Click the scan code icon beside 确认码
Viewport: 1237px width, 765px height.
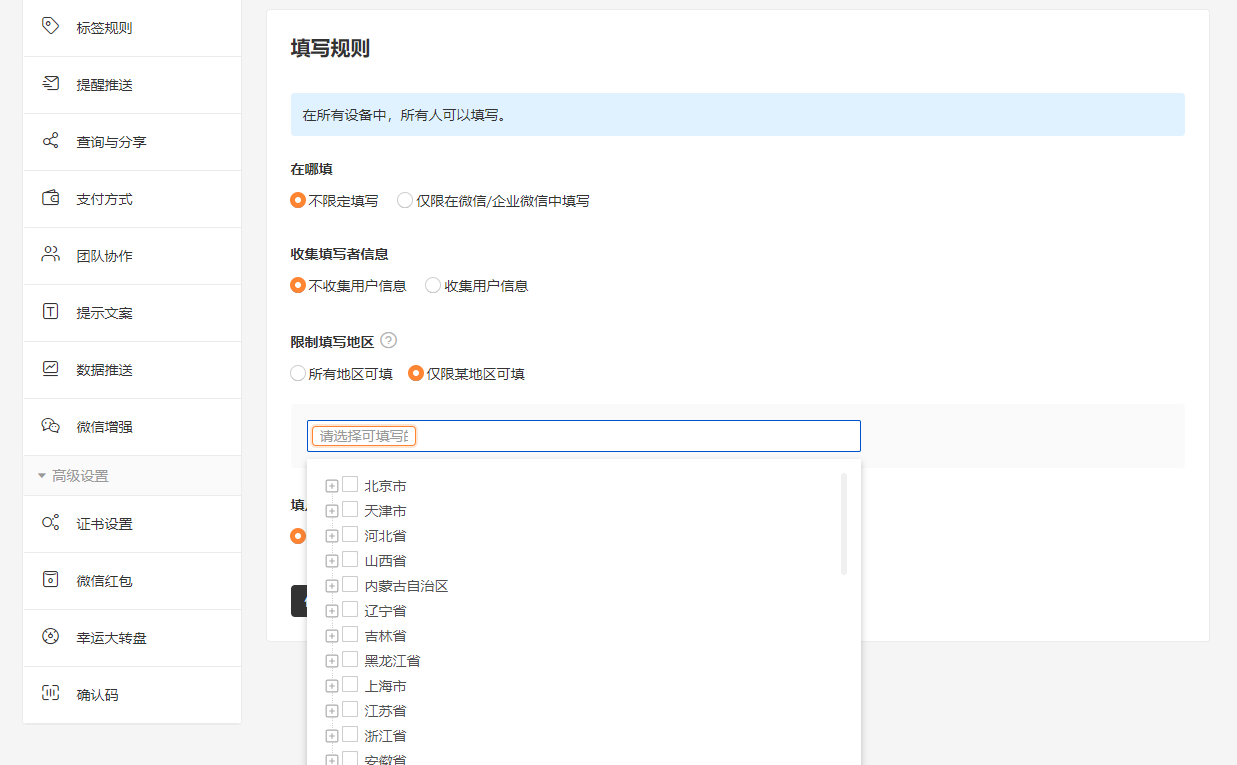(50, 693)
